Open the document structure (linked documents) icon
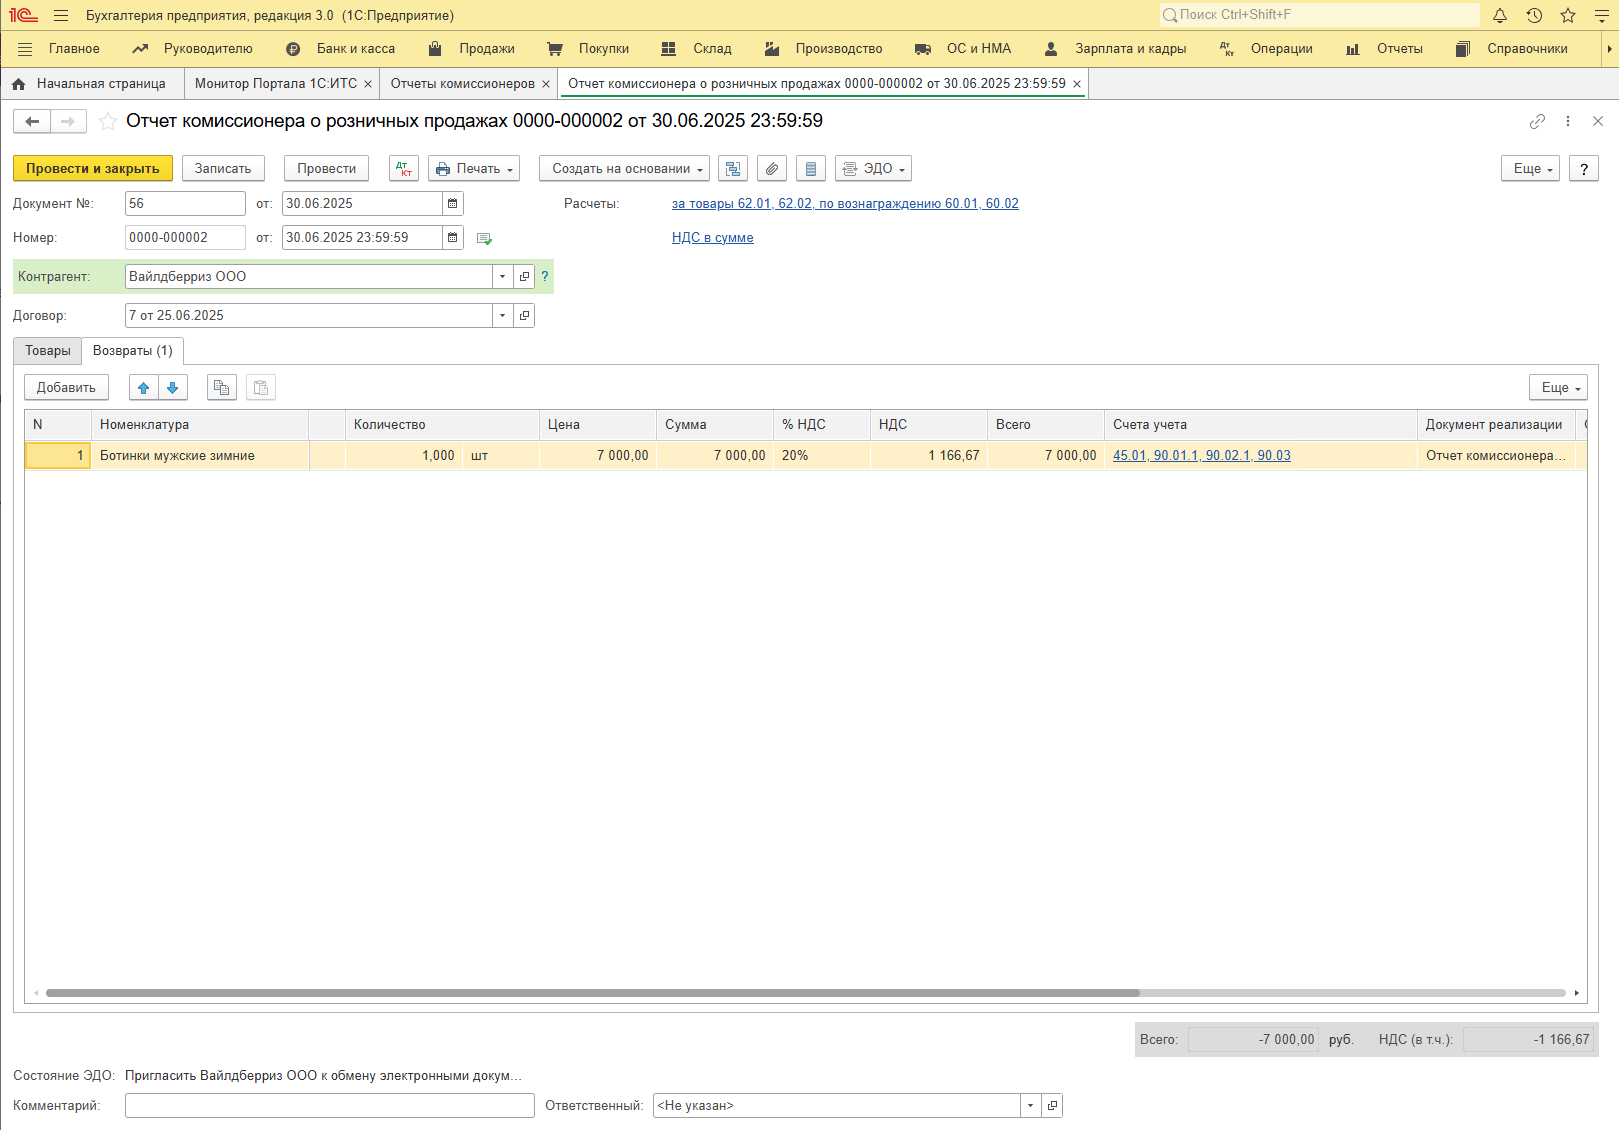Screen dimensions: 1619x1130 pos(733,169)
